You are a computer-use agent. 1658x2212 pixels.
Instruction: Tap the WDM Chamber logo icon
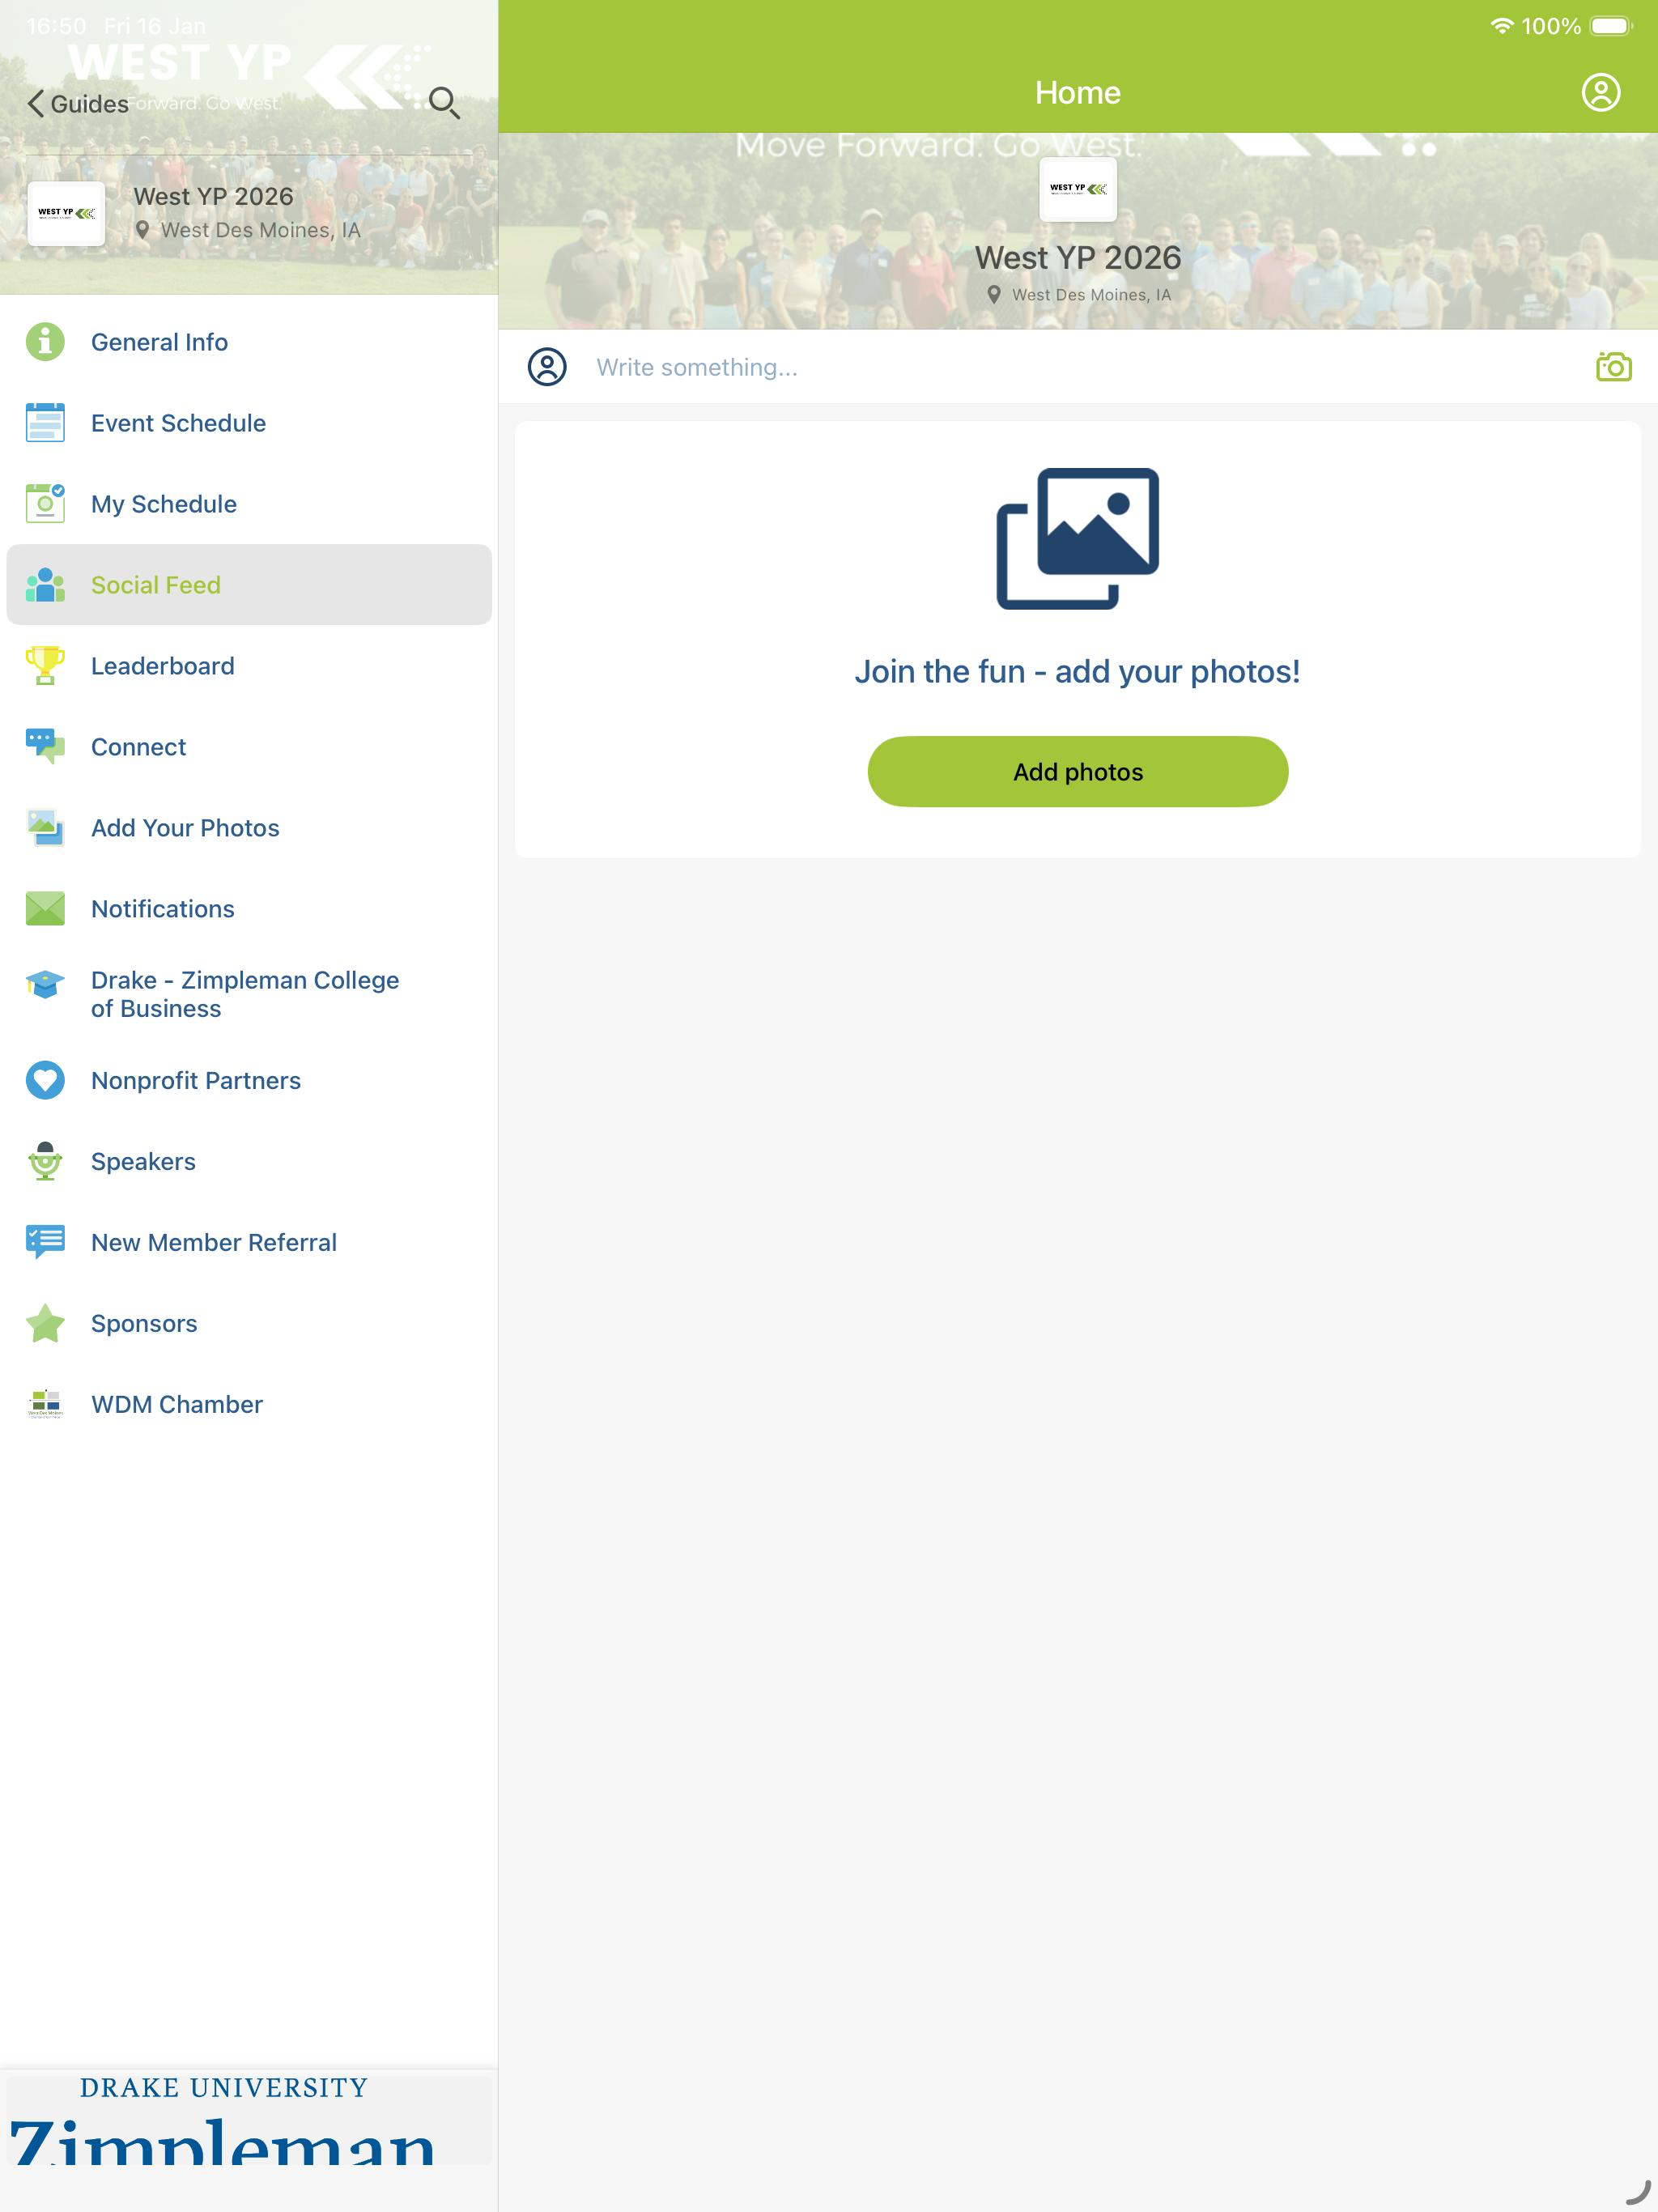tap(45, 1404)
